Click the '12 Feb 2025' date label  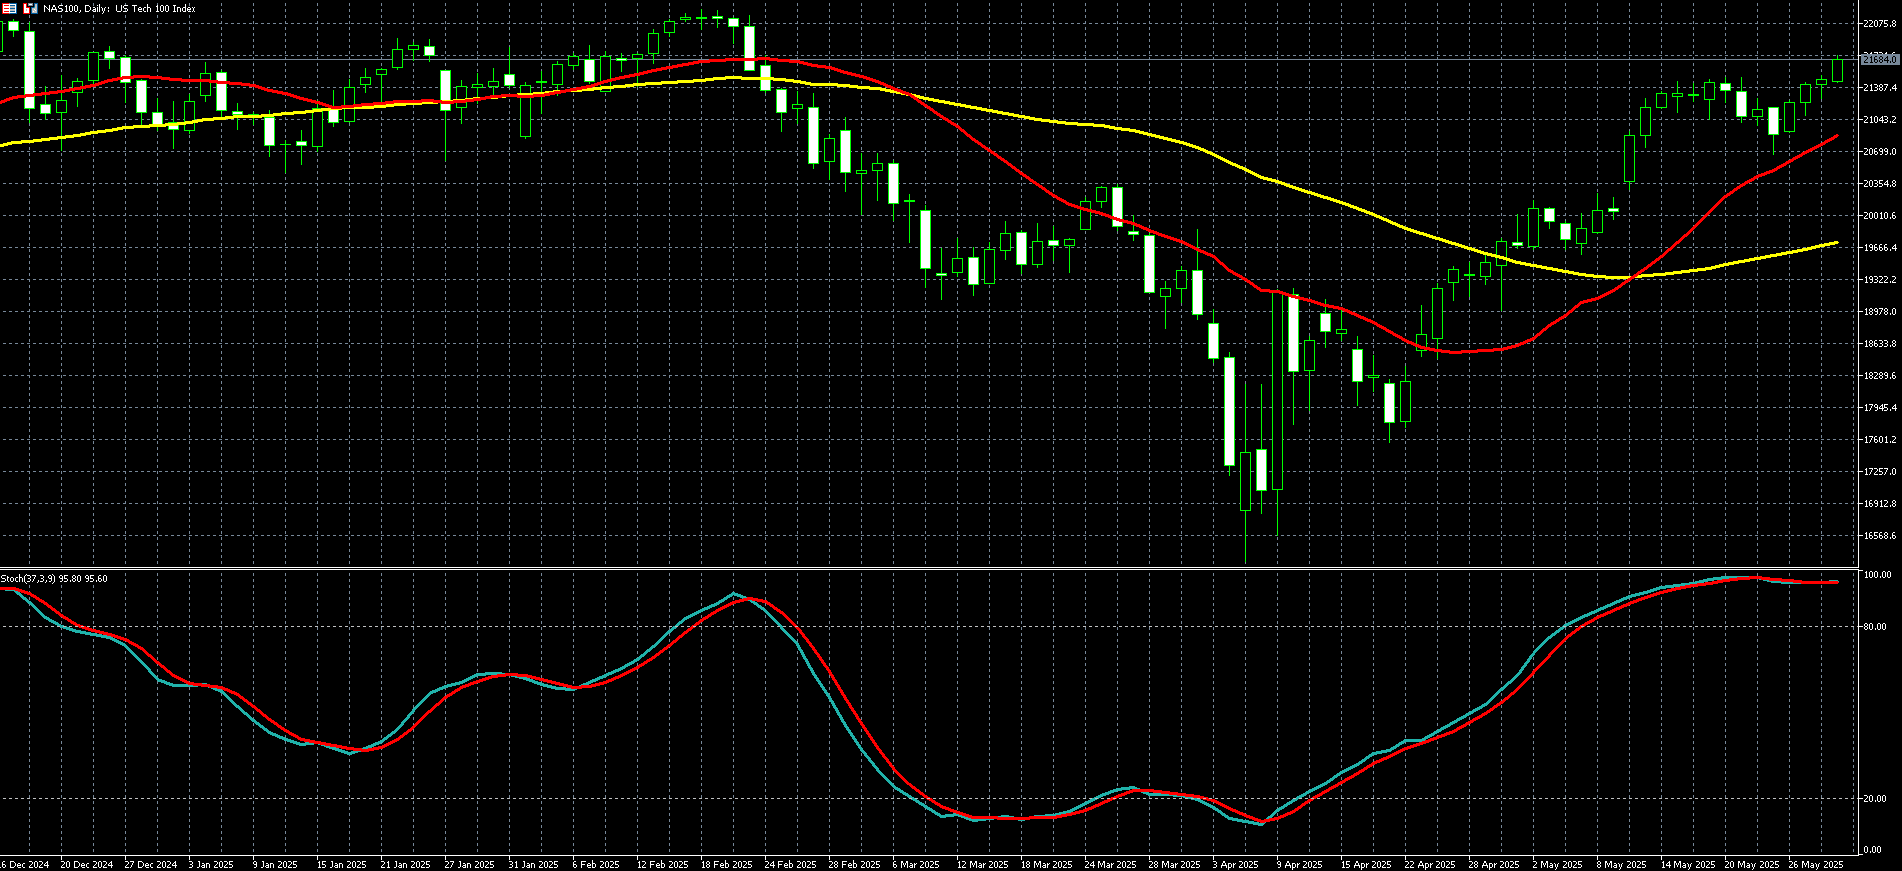[x=662, y=865]
